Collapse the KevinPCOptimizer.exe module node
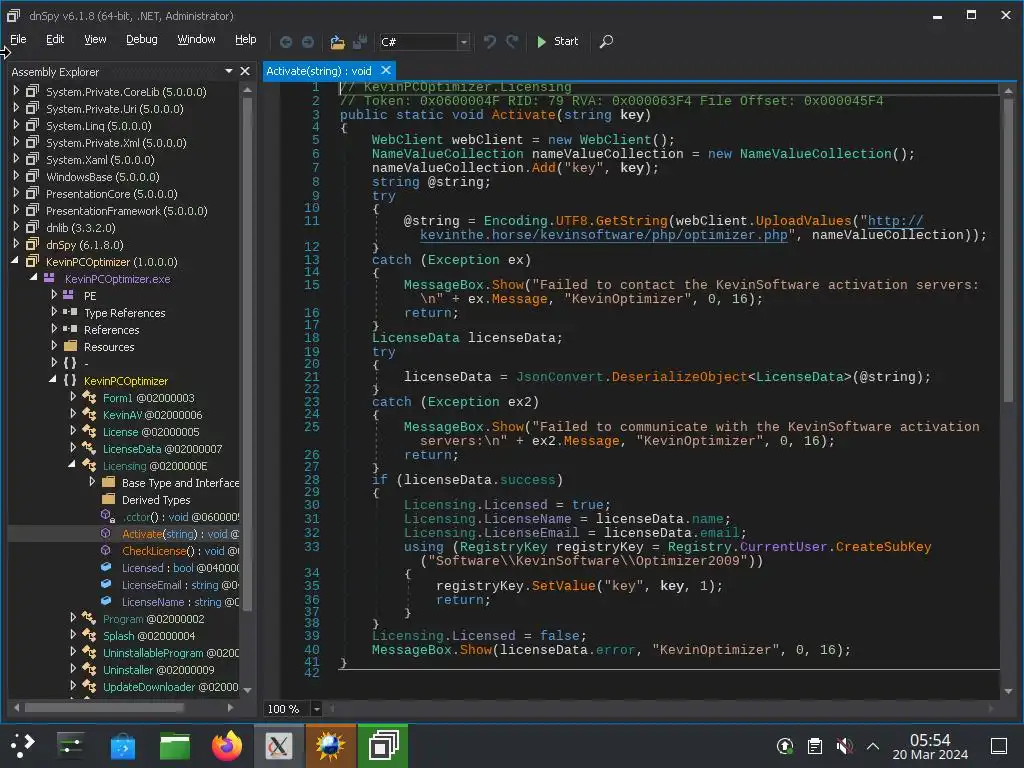The image size is (1024, 768). pyautogui.click(x=33, y=278)
